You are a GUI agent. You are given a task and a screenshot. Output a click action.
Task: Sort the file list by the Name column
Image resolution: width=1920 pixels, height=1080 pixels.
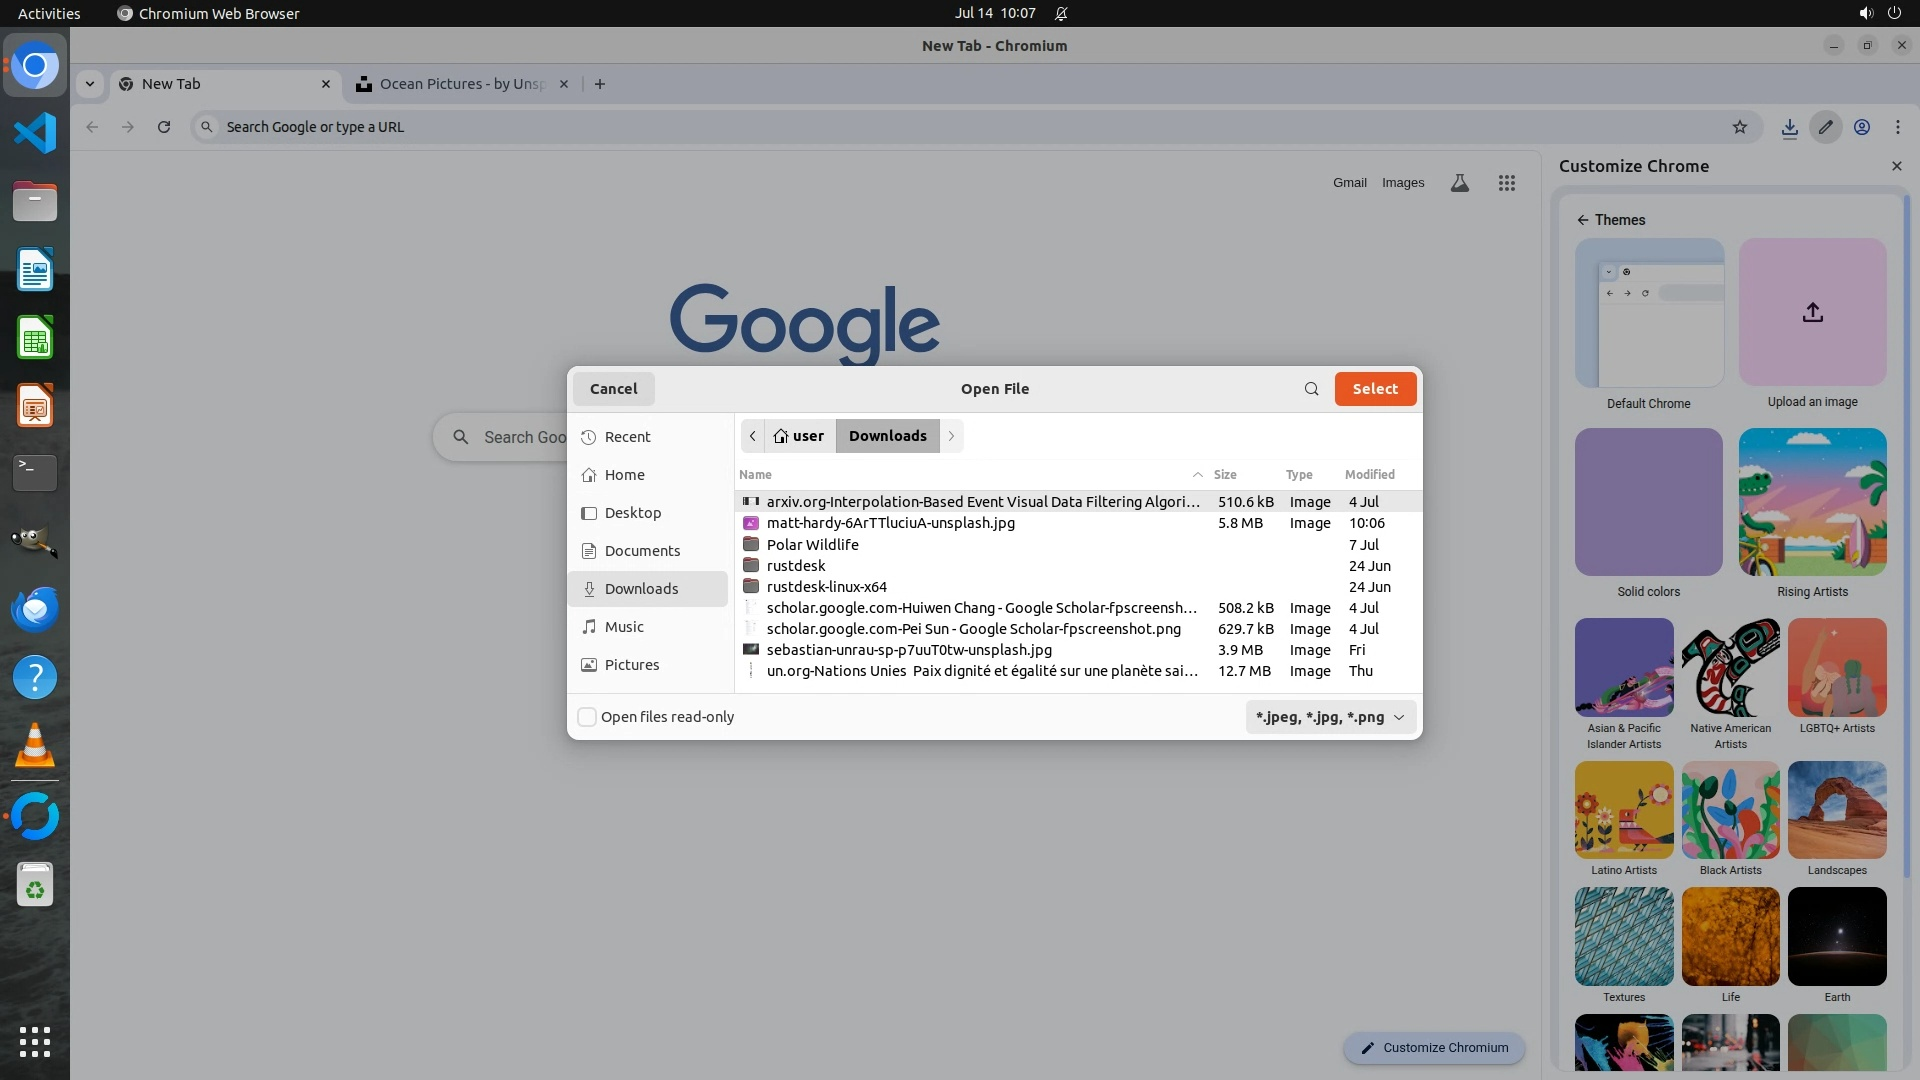[x=756, y=475]
